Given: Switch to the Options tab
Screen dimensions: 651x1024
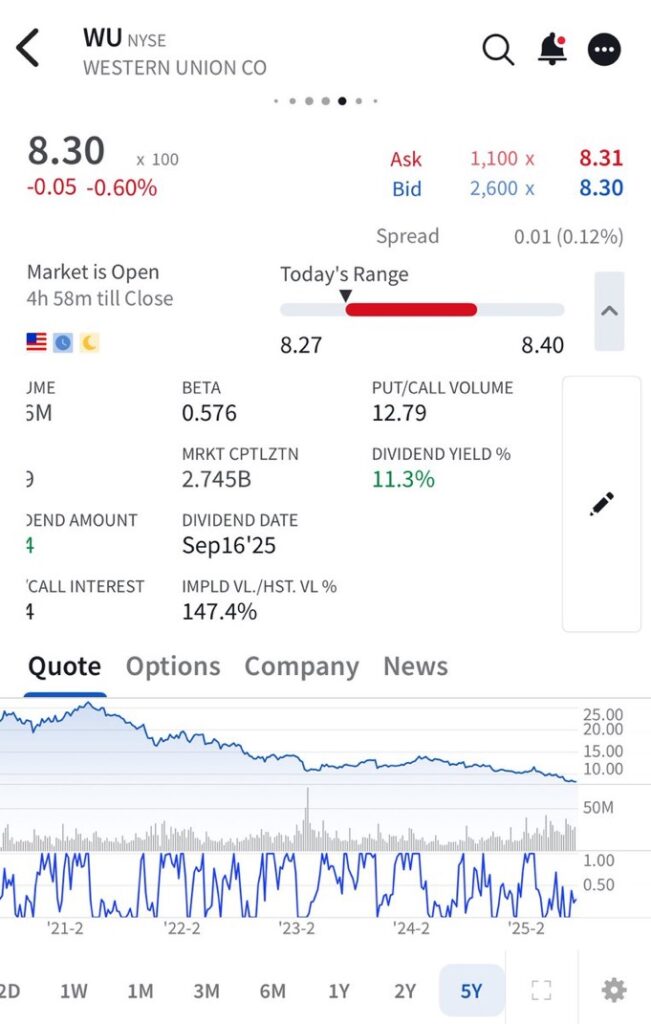Looking at the screenshot, I should point(173,666).
